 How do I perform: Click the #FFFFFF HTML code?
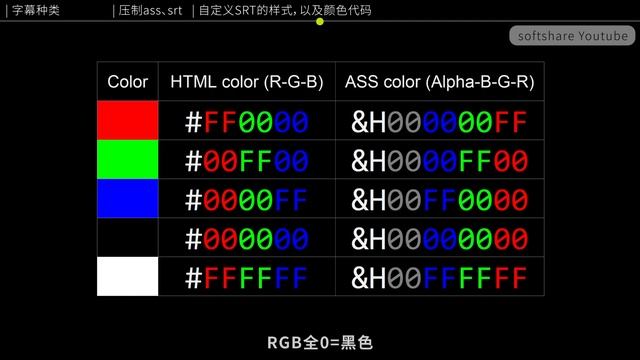(247, 278)
